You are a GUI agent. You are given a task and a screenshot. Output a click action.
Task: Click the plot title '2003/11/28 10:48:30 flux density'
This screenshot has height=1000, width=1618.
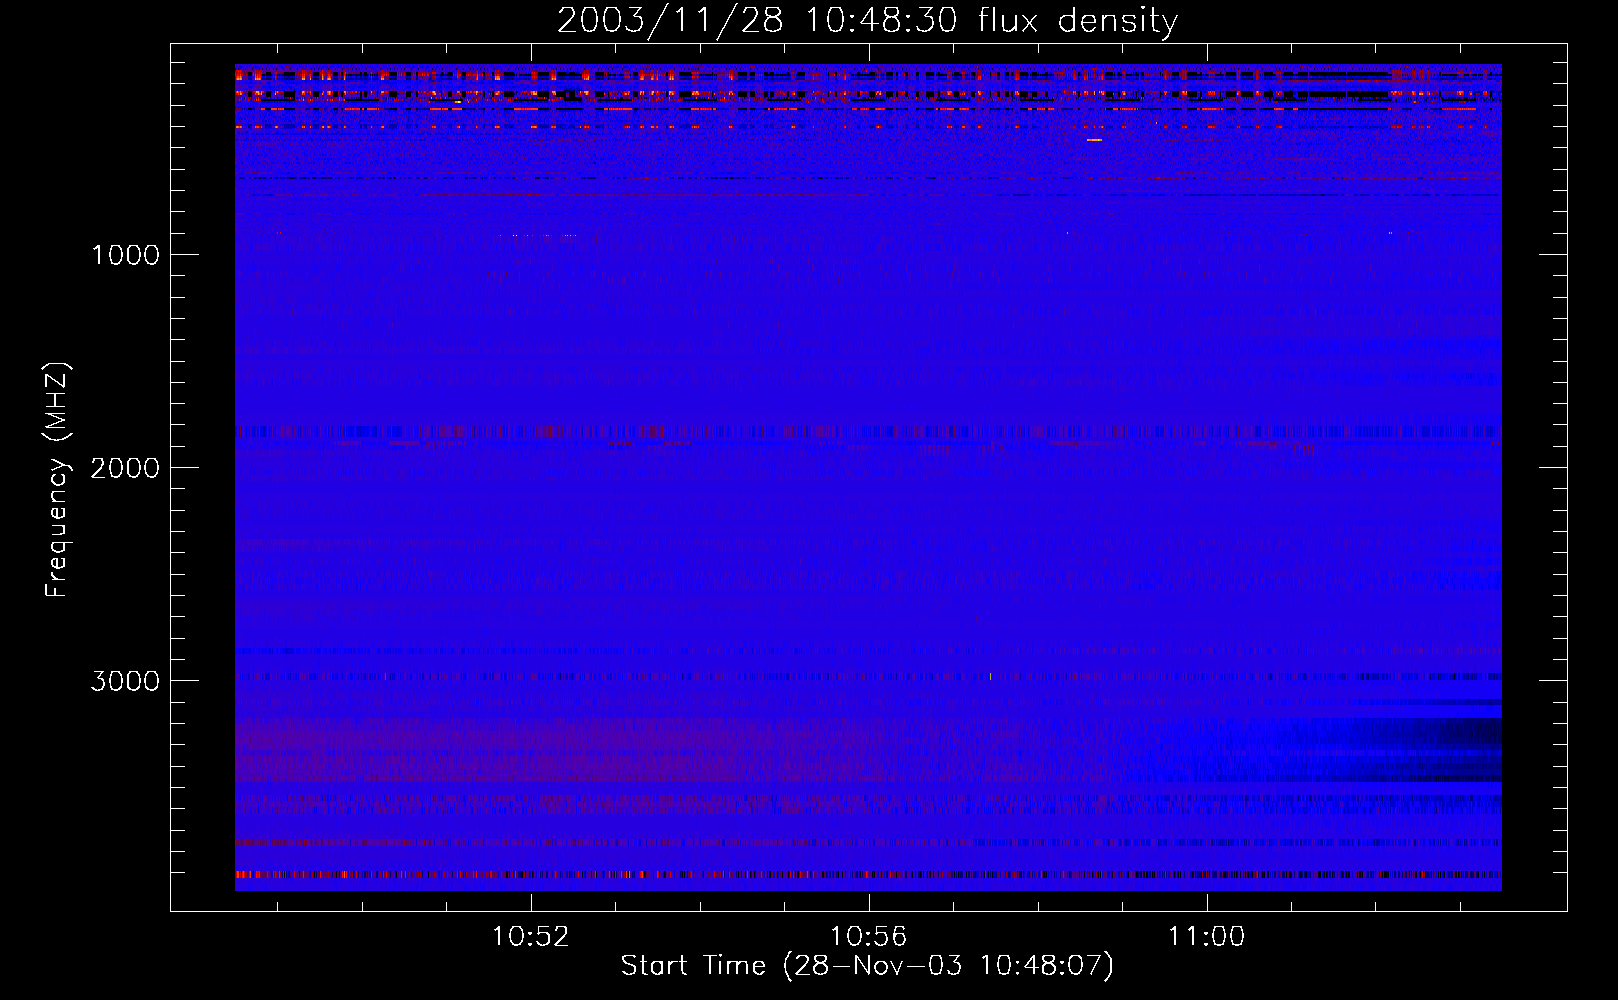(867, 21)
